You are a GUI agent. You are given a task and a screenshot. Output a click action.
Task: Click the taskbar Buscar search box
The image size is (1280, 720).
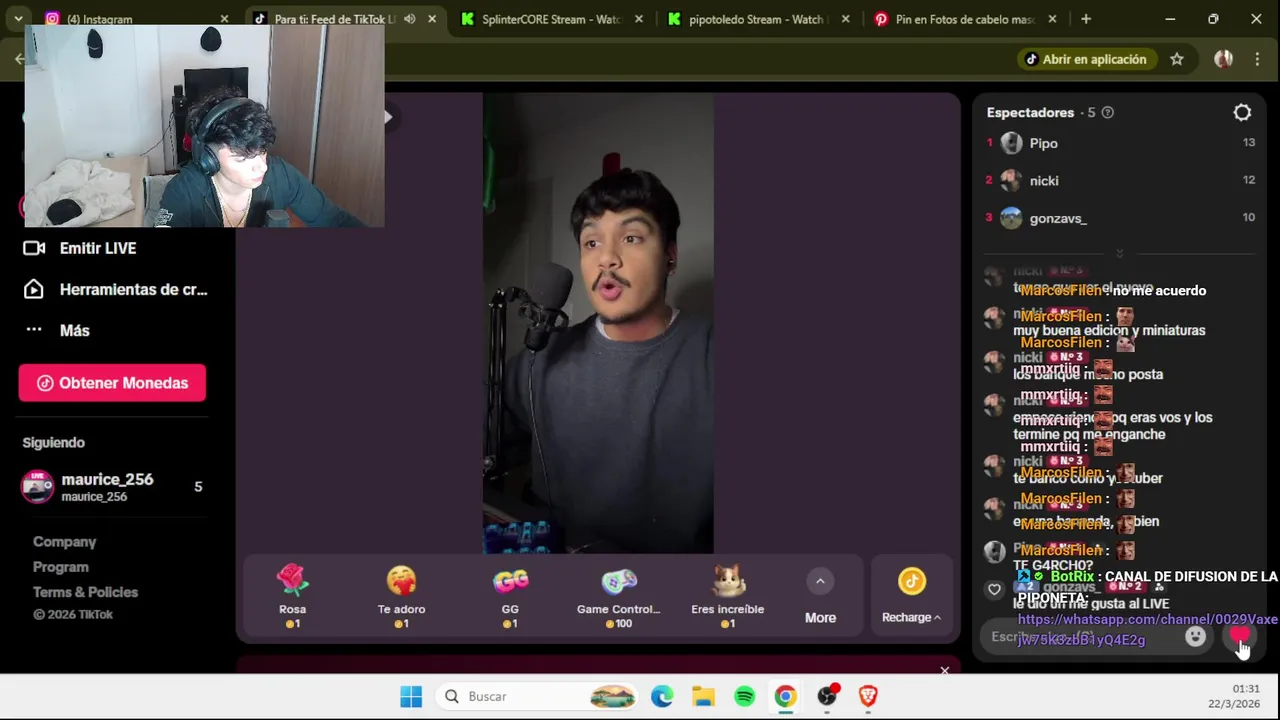coord(538,696)
